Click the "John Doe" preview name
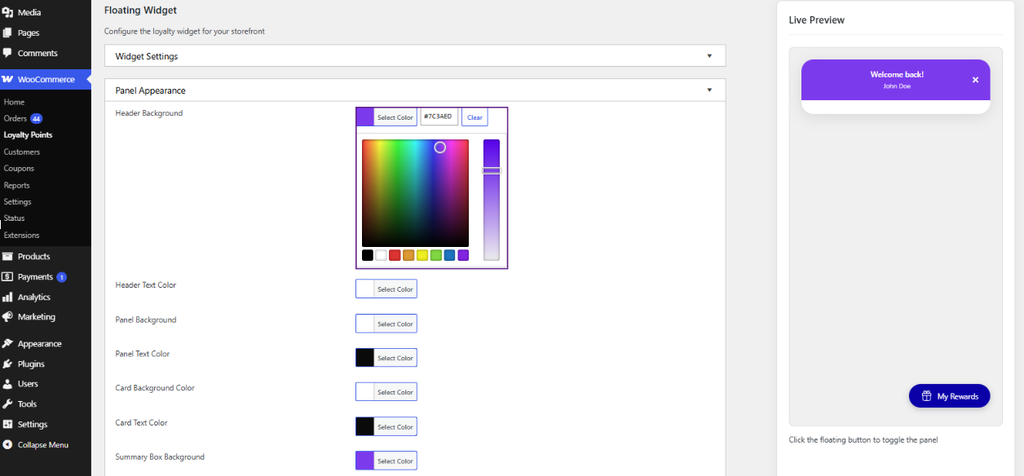Screen dimensions: 1024x476 pos(897,86)
